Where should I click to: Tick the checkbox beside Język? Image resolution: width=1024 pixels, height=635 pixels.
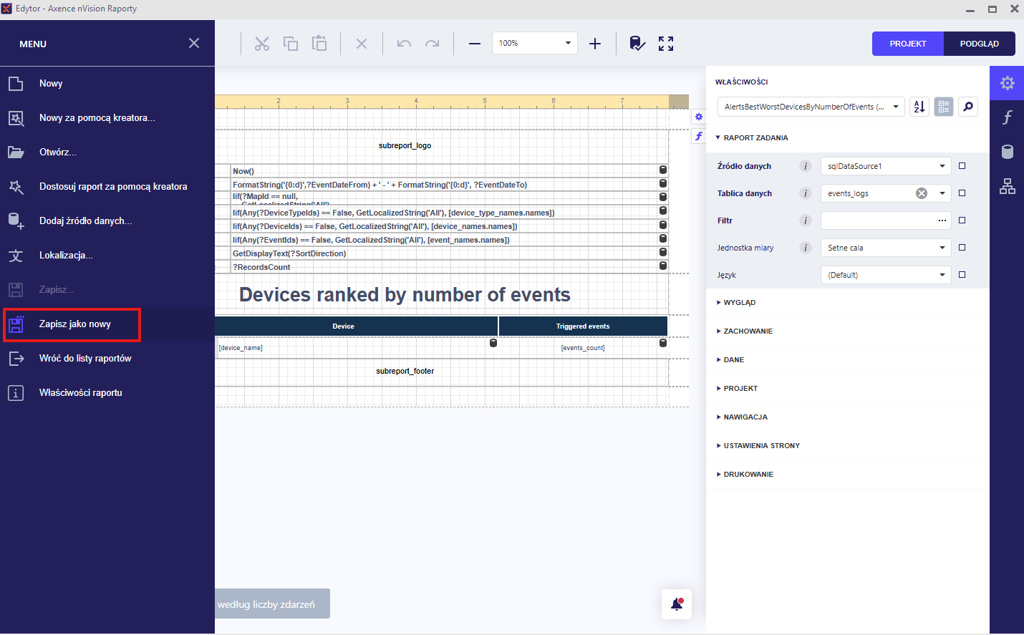(962, 274)
